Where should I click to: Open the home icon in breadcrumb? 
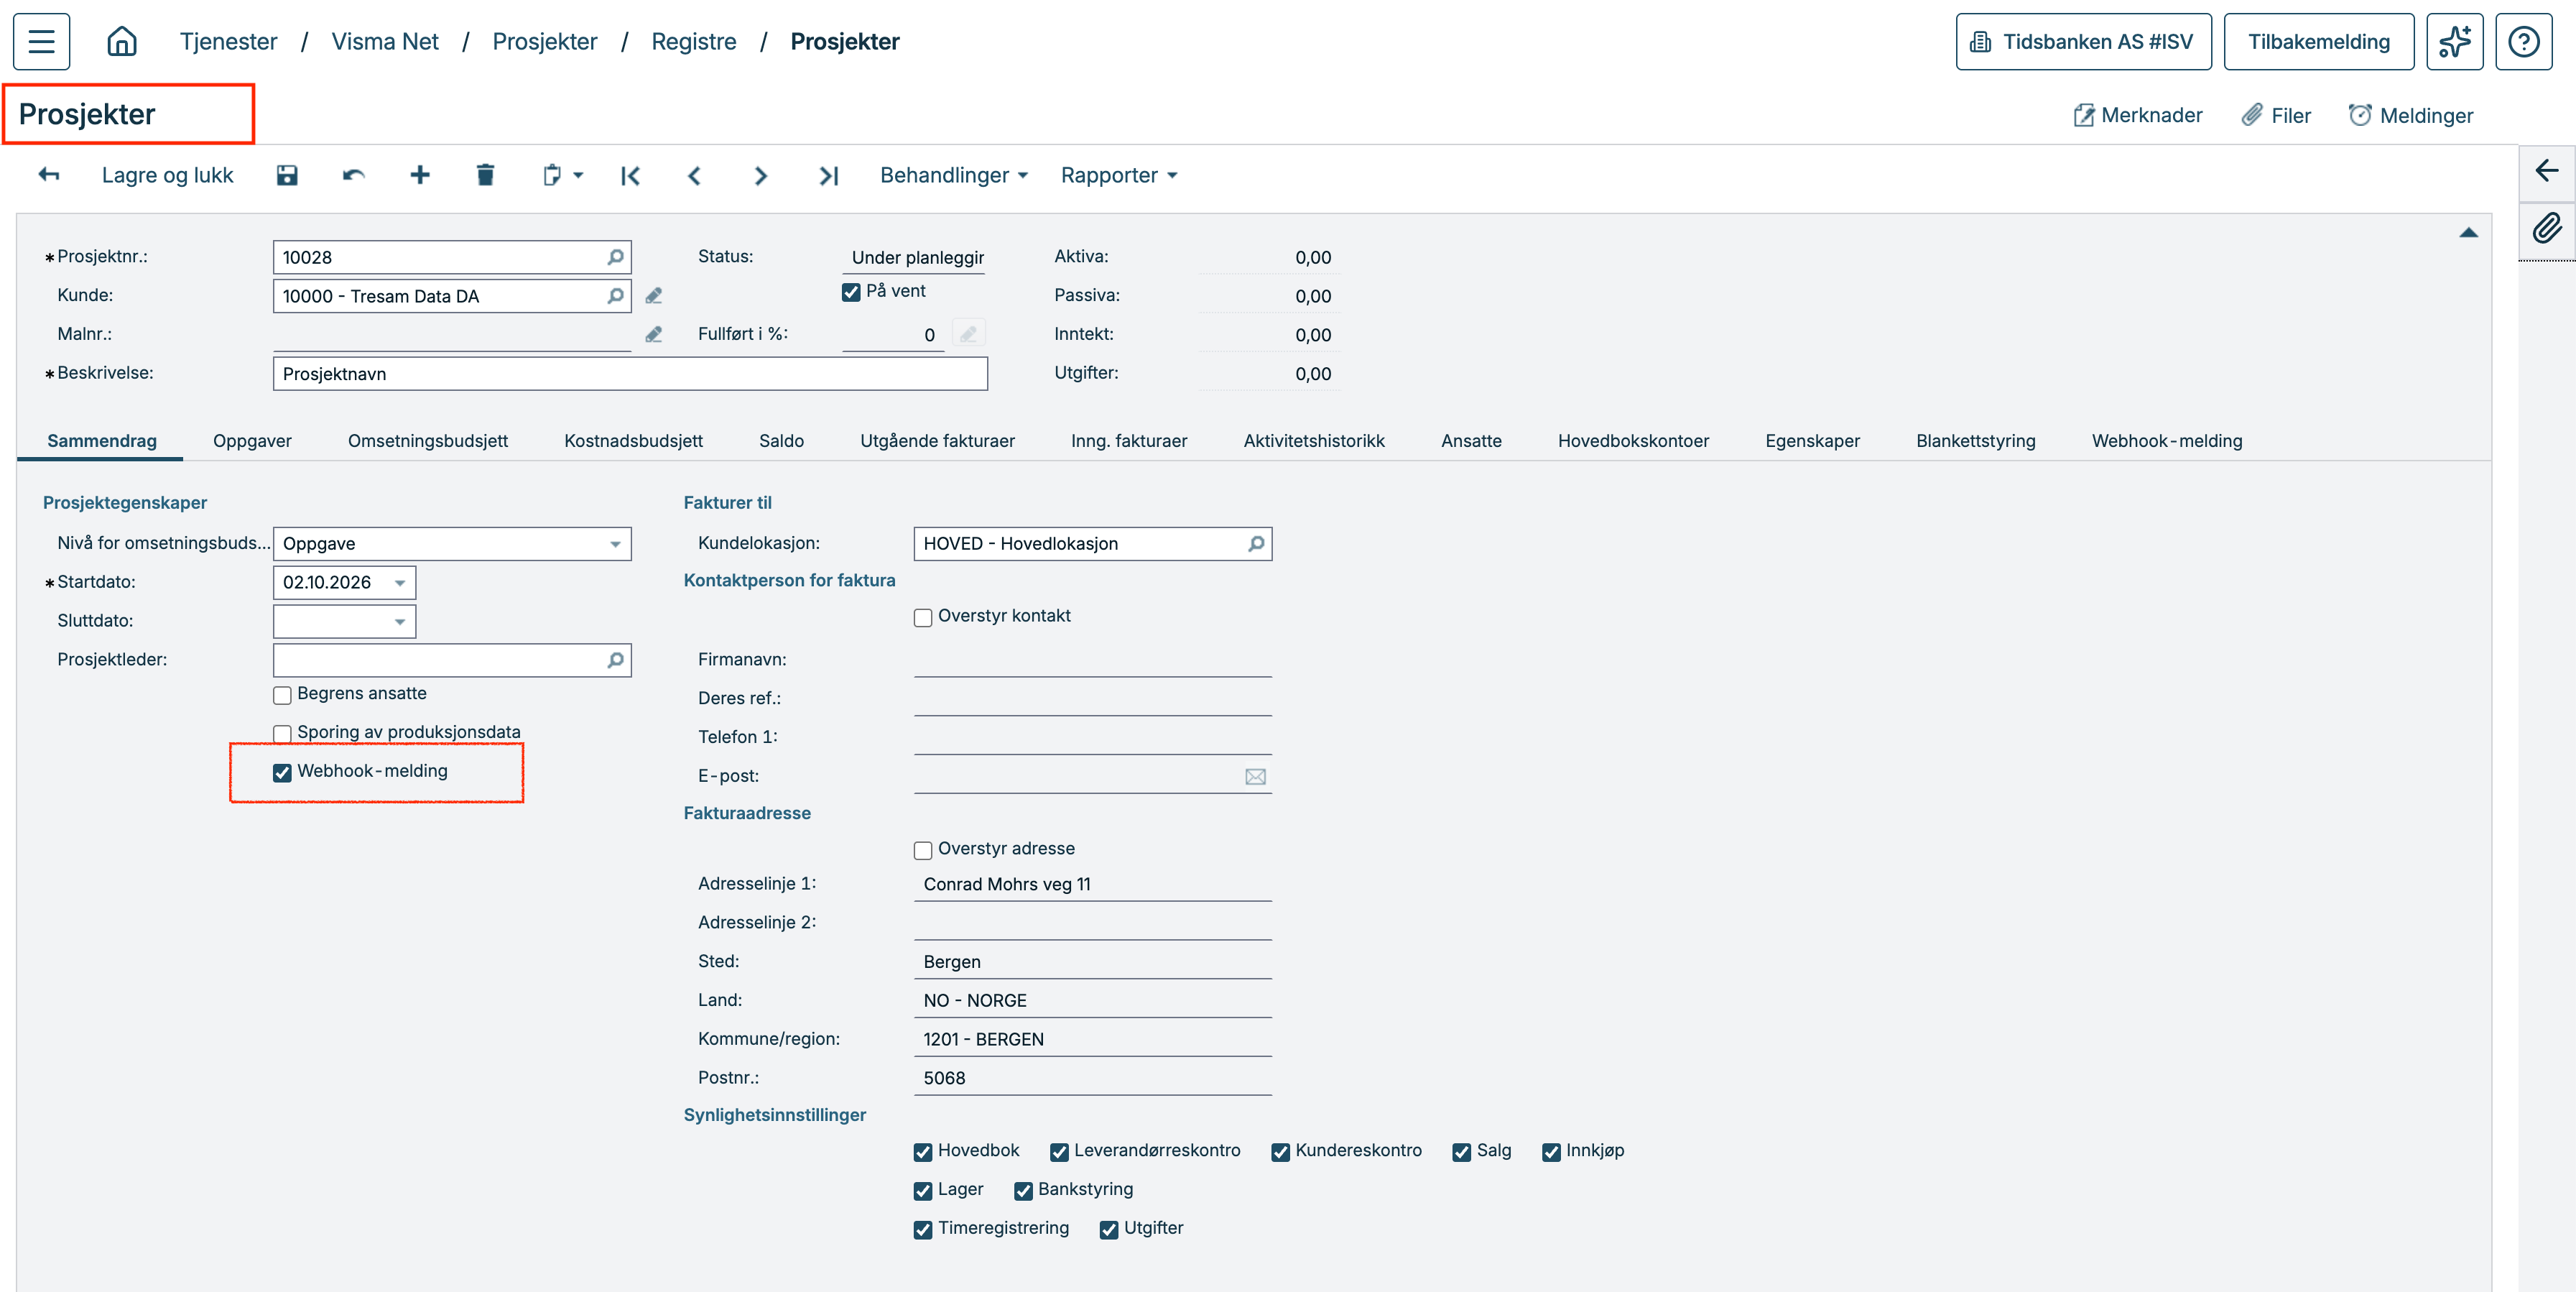[122, 41]
